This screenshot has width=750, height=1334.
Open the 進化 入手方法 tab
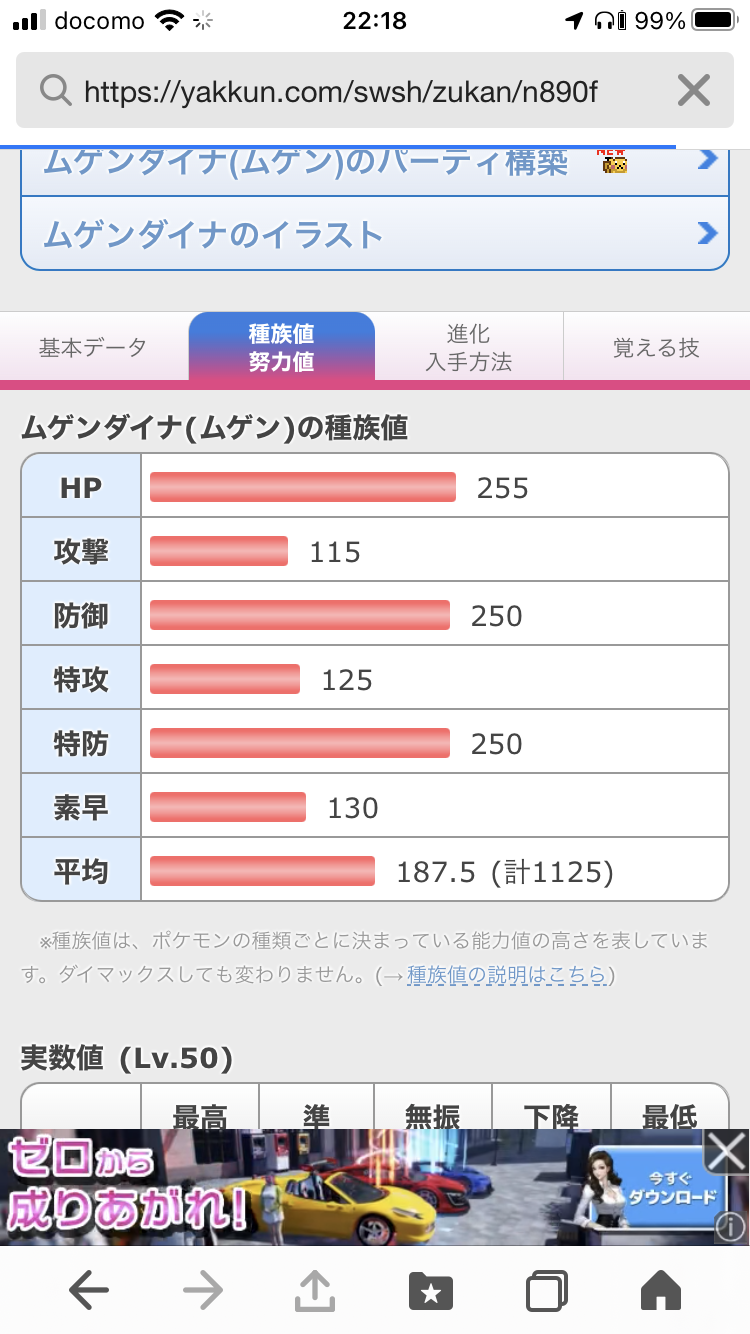pyautogui.click(x=468, y=348)
